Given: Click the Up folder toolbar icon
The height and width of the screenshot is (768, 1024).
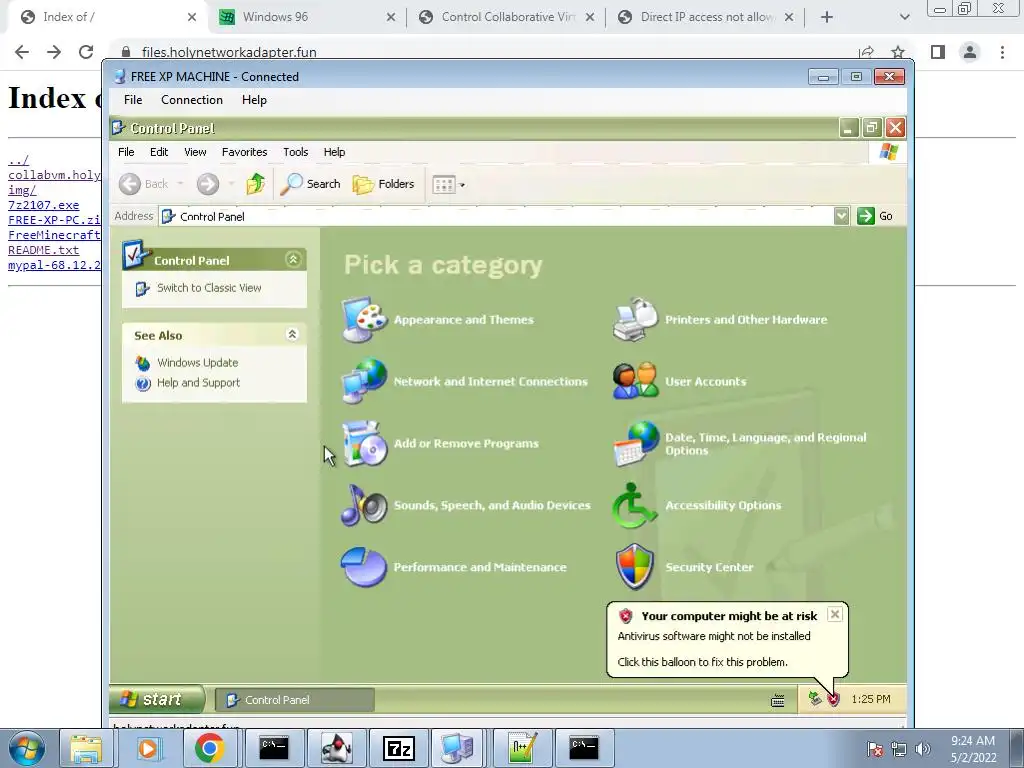Looking at the screenshot, I should pos(255,184).
